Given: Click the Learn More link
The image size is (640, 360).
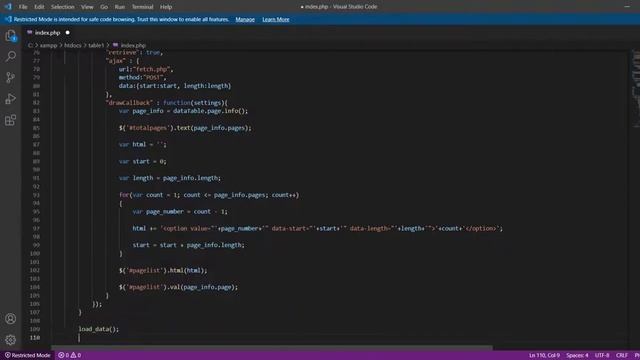Looking at the screenshot, I should [x=276, y=20].
